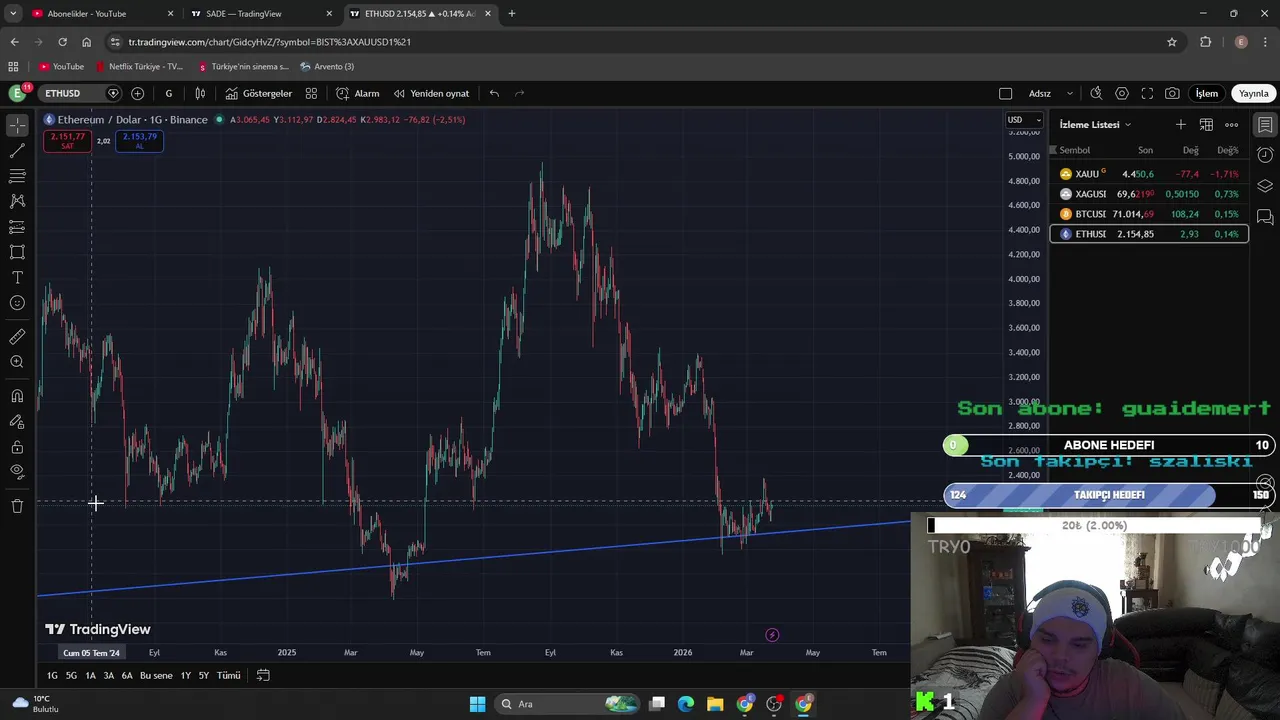This screenshot has width=1280, height=720.
Task: Start Yeniden oynat bar replay
Action: click(431, 93)
